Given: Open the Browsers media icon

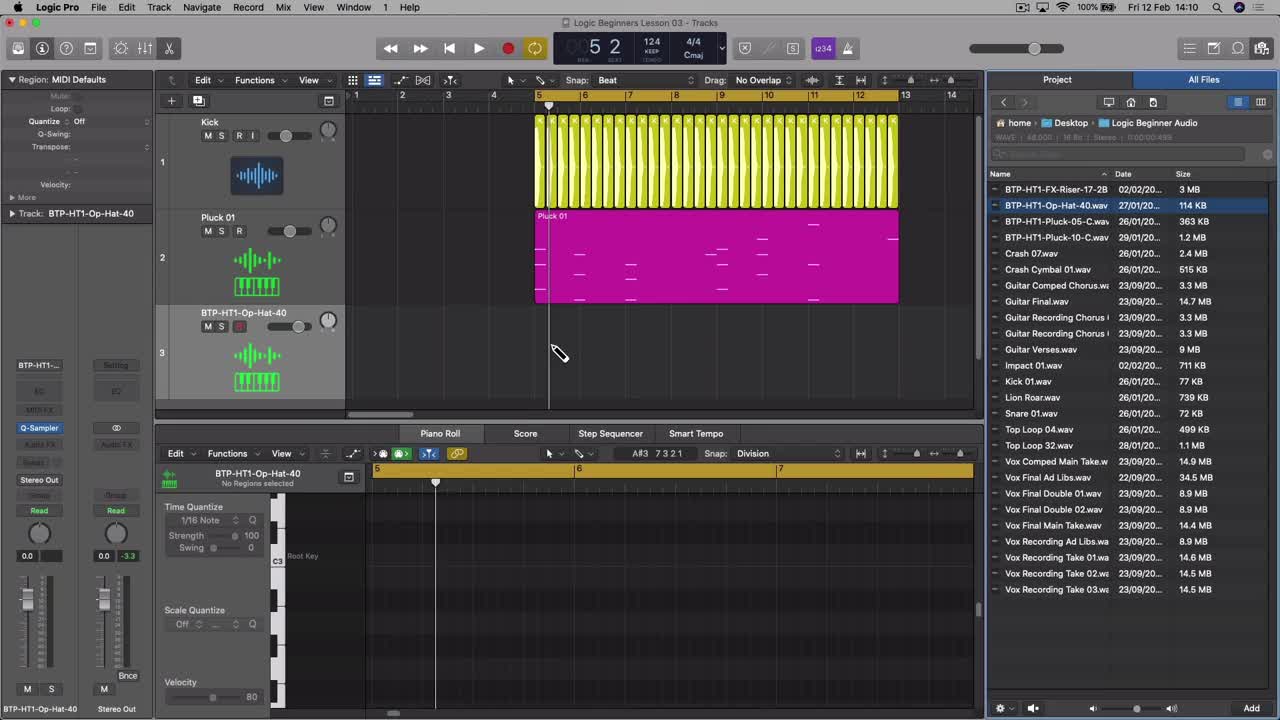Looking at the screenshot, I should 1262,48.
